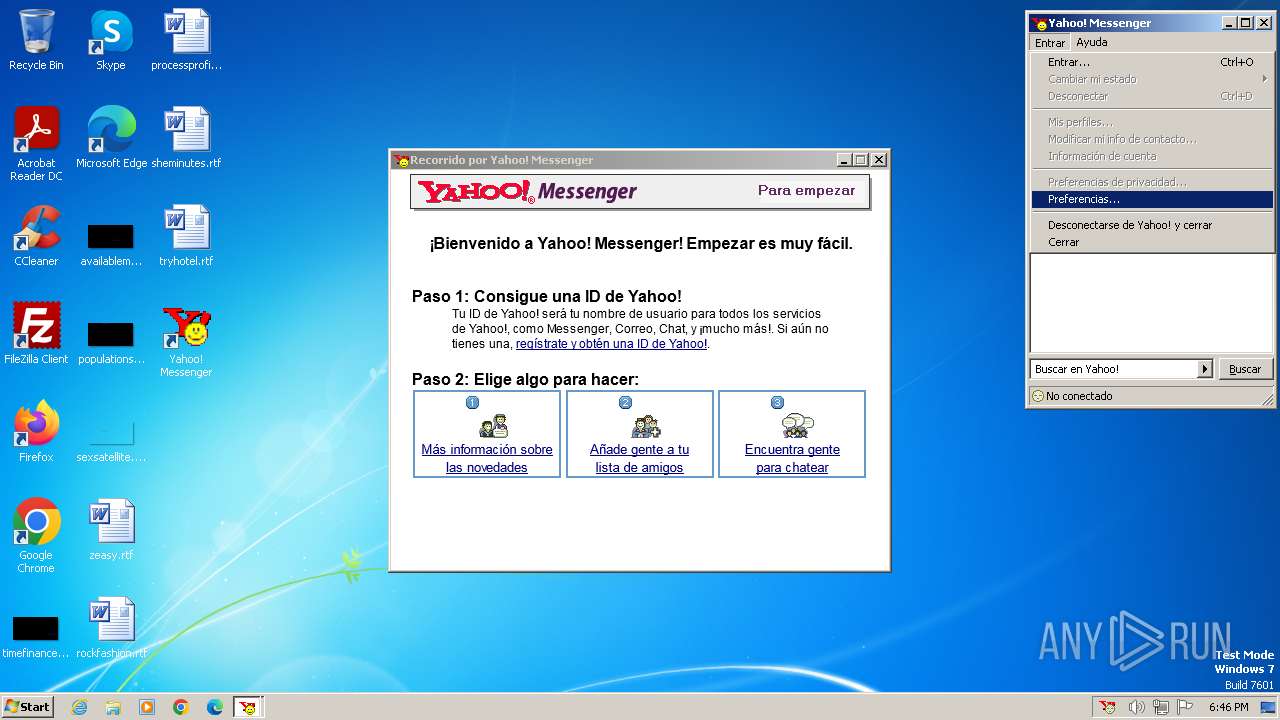The width and height of the screenshot is (1280, 720).
Task: Open Edge from the taskbar
Action: [x=215, y=707]
